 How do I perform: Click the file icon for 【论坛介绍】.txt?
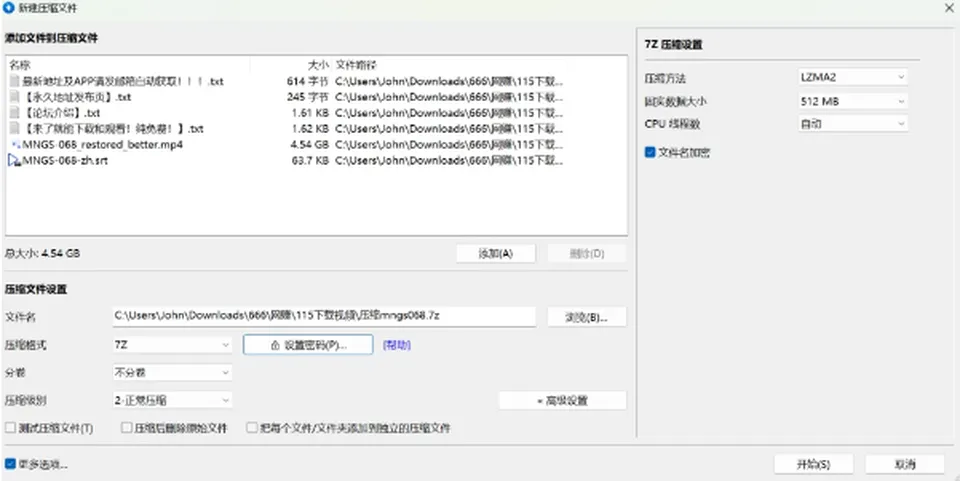(x=15, y=113)
